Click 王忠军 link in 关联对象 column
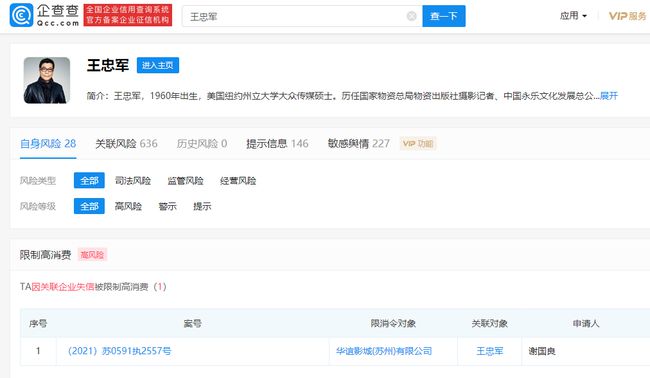The height and width of the screenshot is (378, 650). 490,351
